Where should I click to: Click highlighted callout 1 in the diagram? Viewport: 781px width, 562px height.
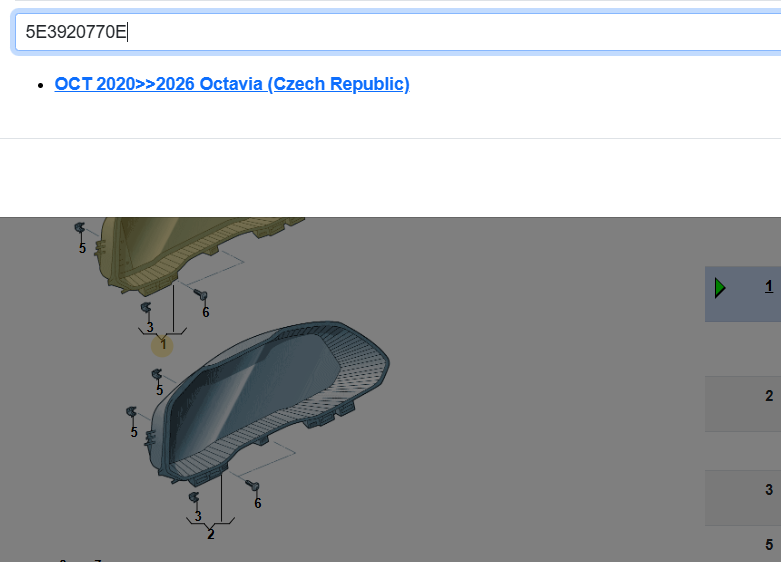(x=162, y=345)
